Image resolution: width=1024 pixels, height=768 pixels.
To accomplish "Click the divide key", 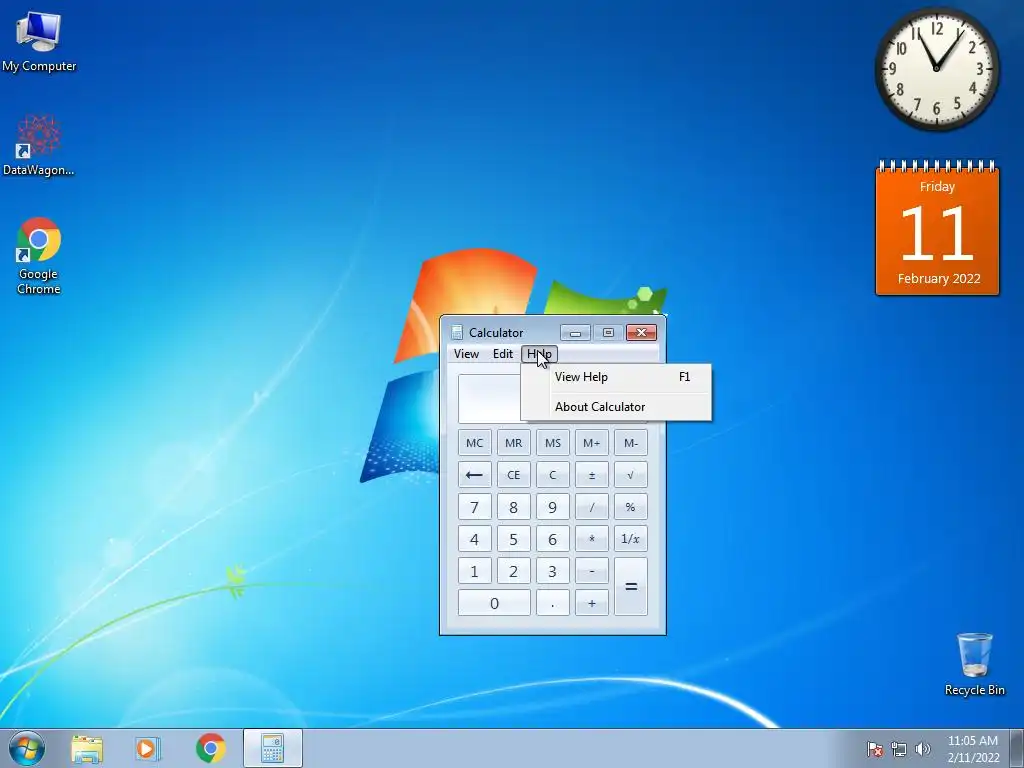I will tap(592, 507).
